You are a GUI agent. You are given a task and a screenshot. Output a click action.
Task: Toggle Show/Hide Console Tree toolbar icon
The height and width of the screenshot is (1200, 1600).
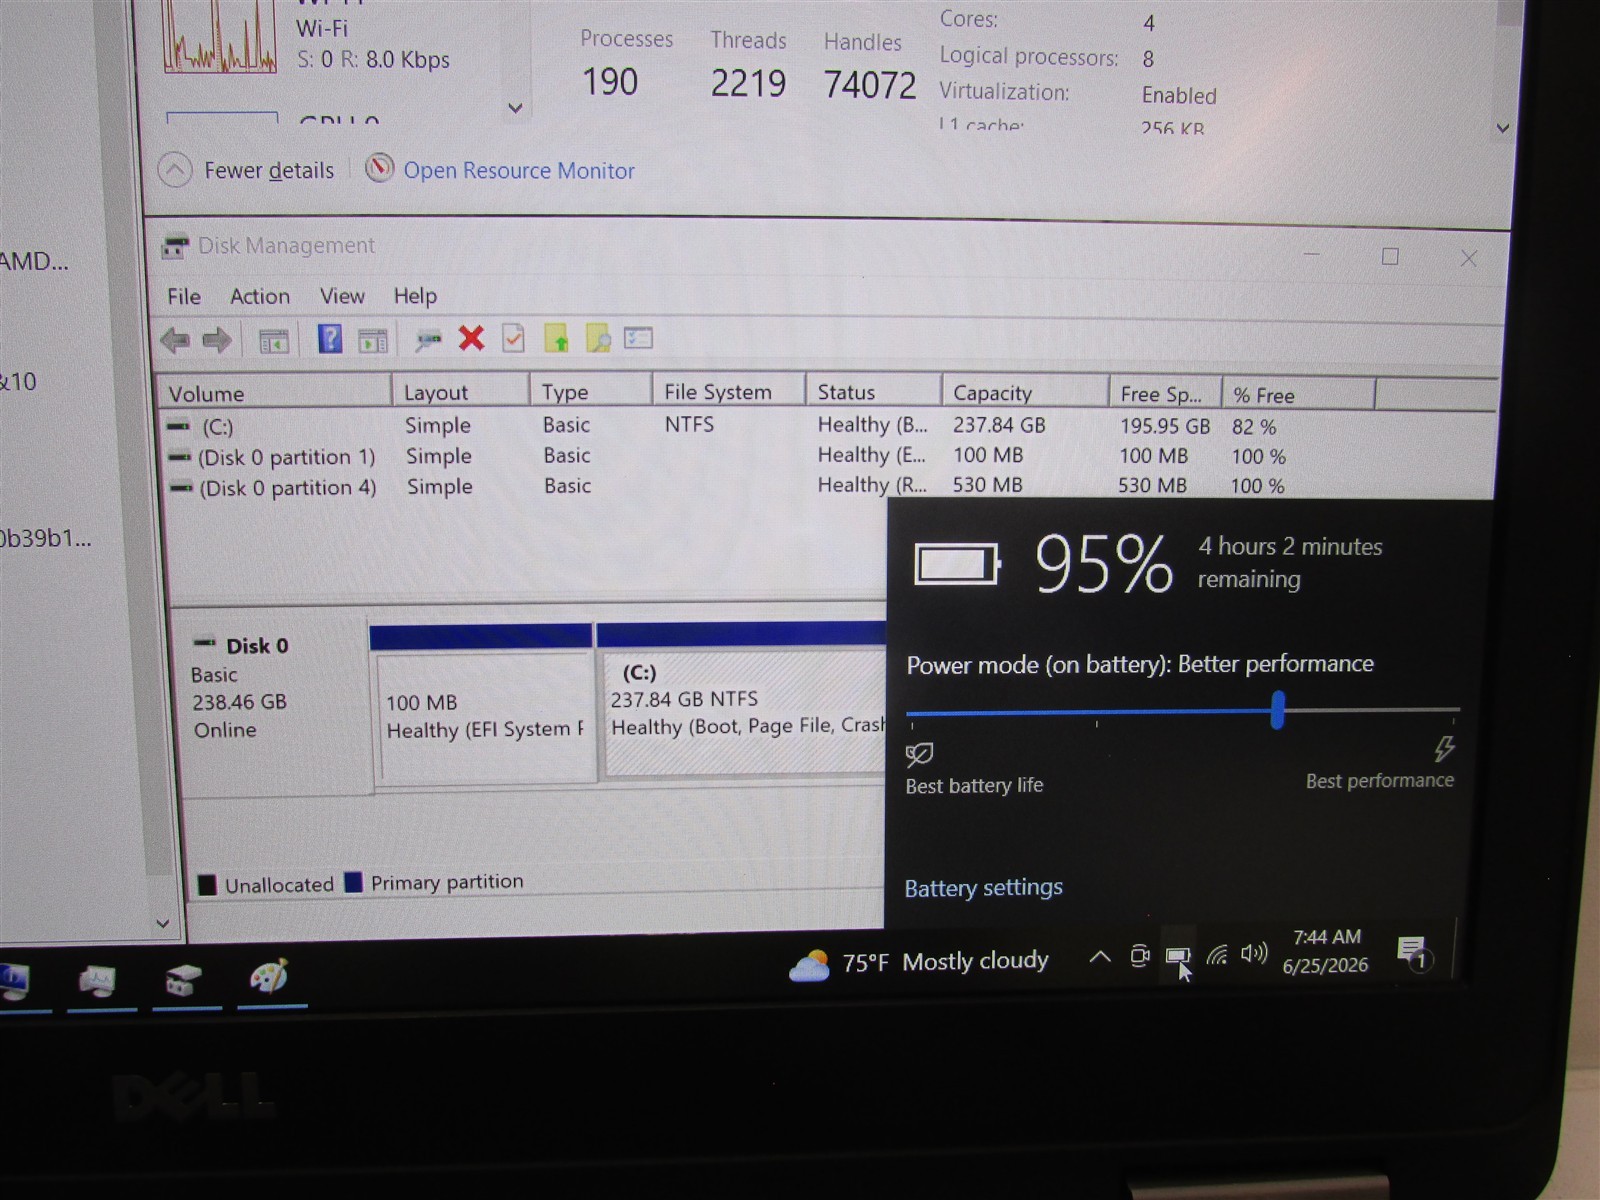point(273,341)
